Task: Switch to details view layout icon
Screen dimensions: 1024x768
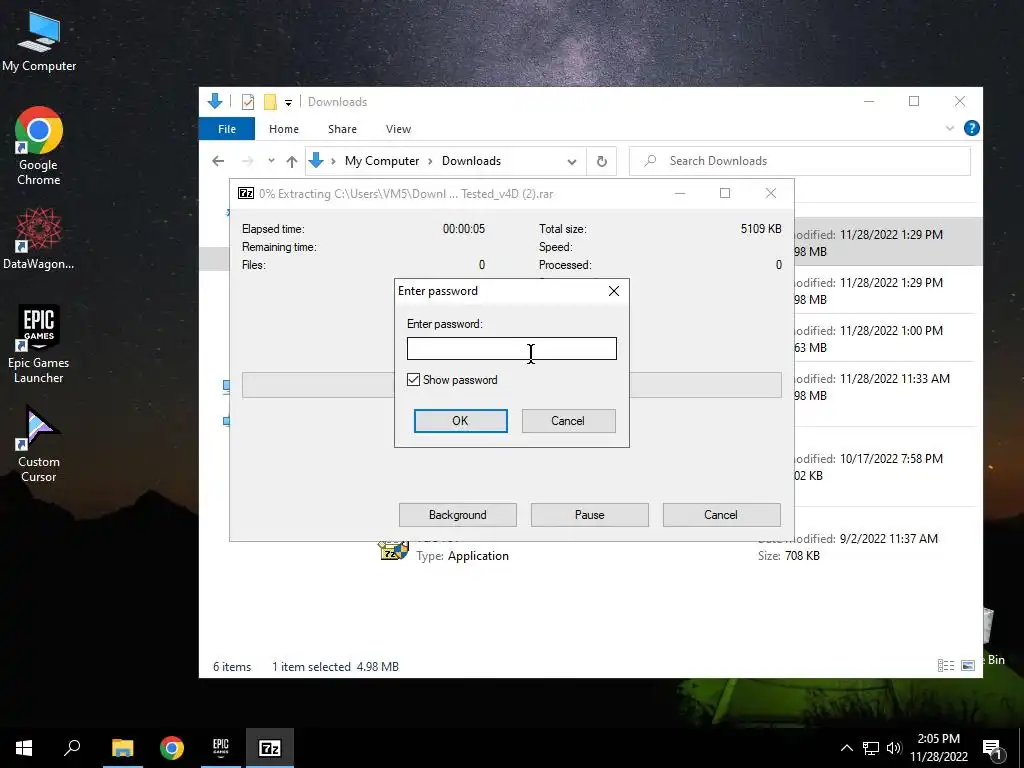Action: (946, 665)
